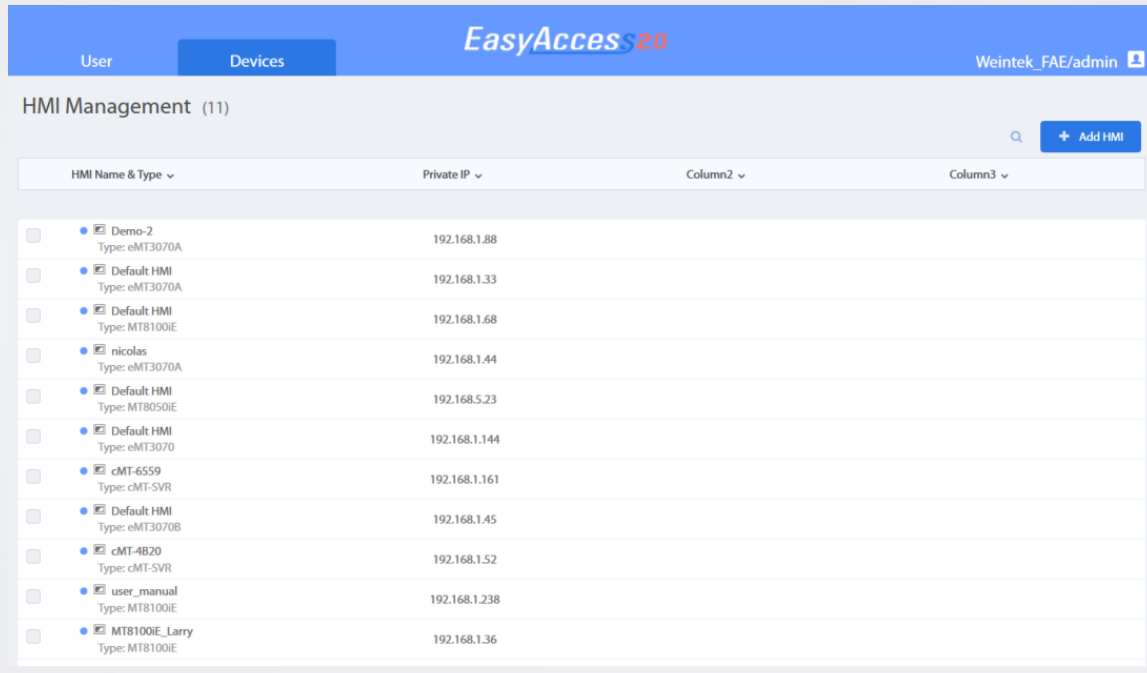Tick the cMT-6559 row checkbox
This screenshot has height=673, width=1147.
(34, 476)
